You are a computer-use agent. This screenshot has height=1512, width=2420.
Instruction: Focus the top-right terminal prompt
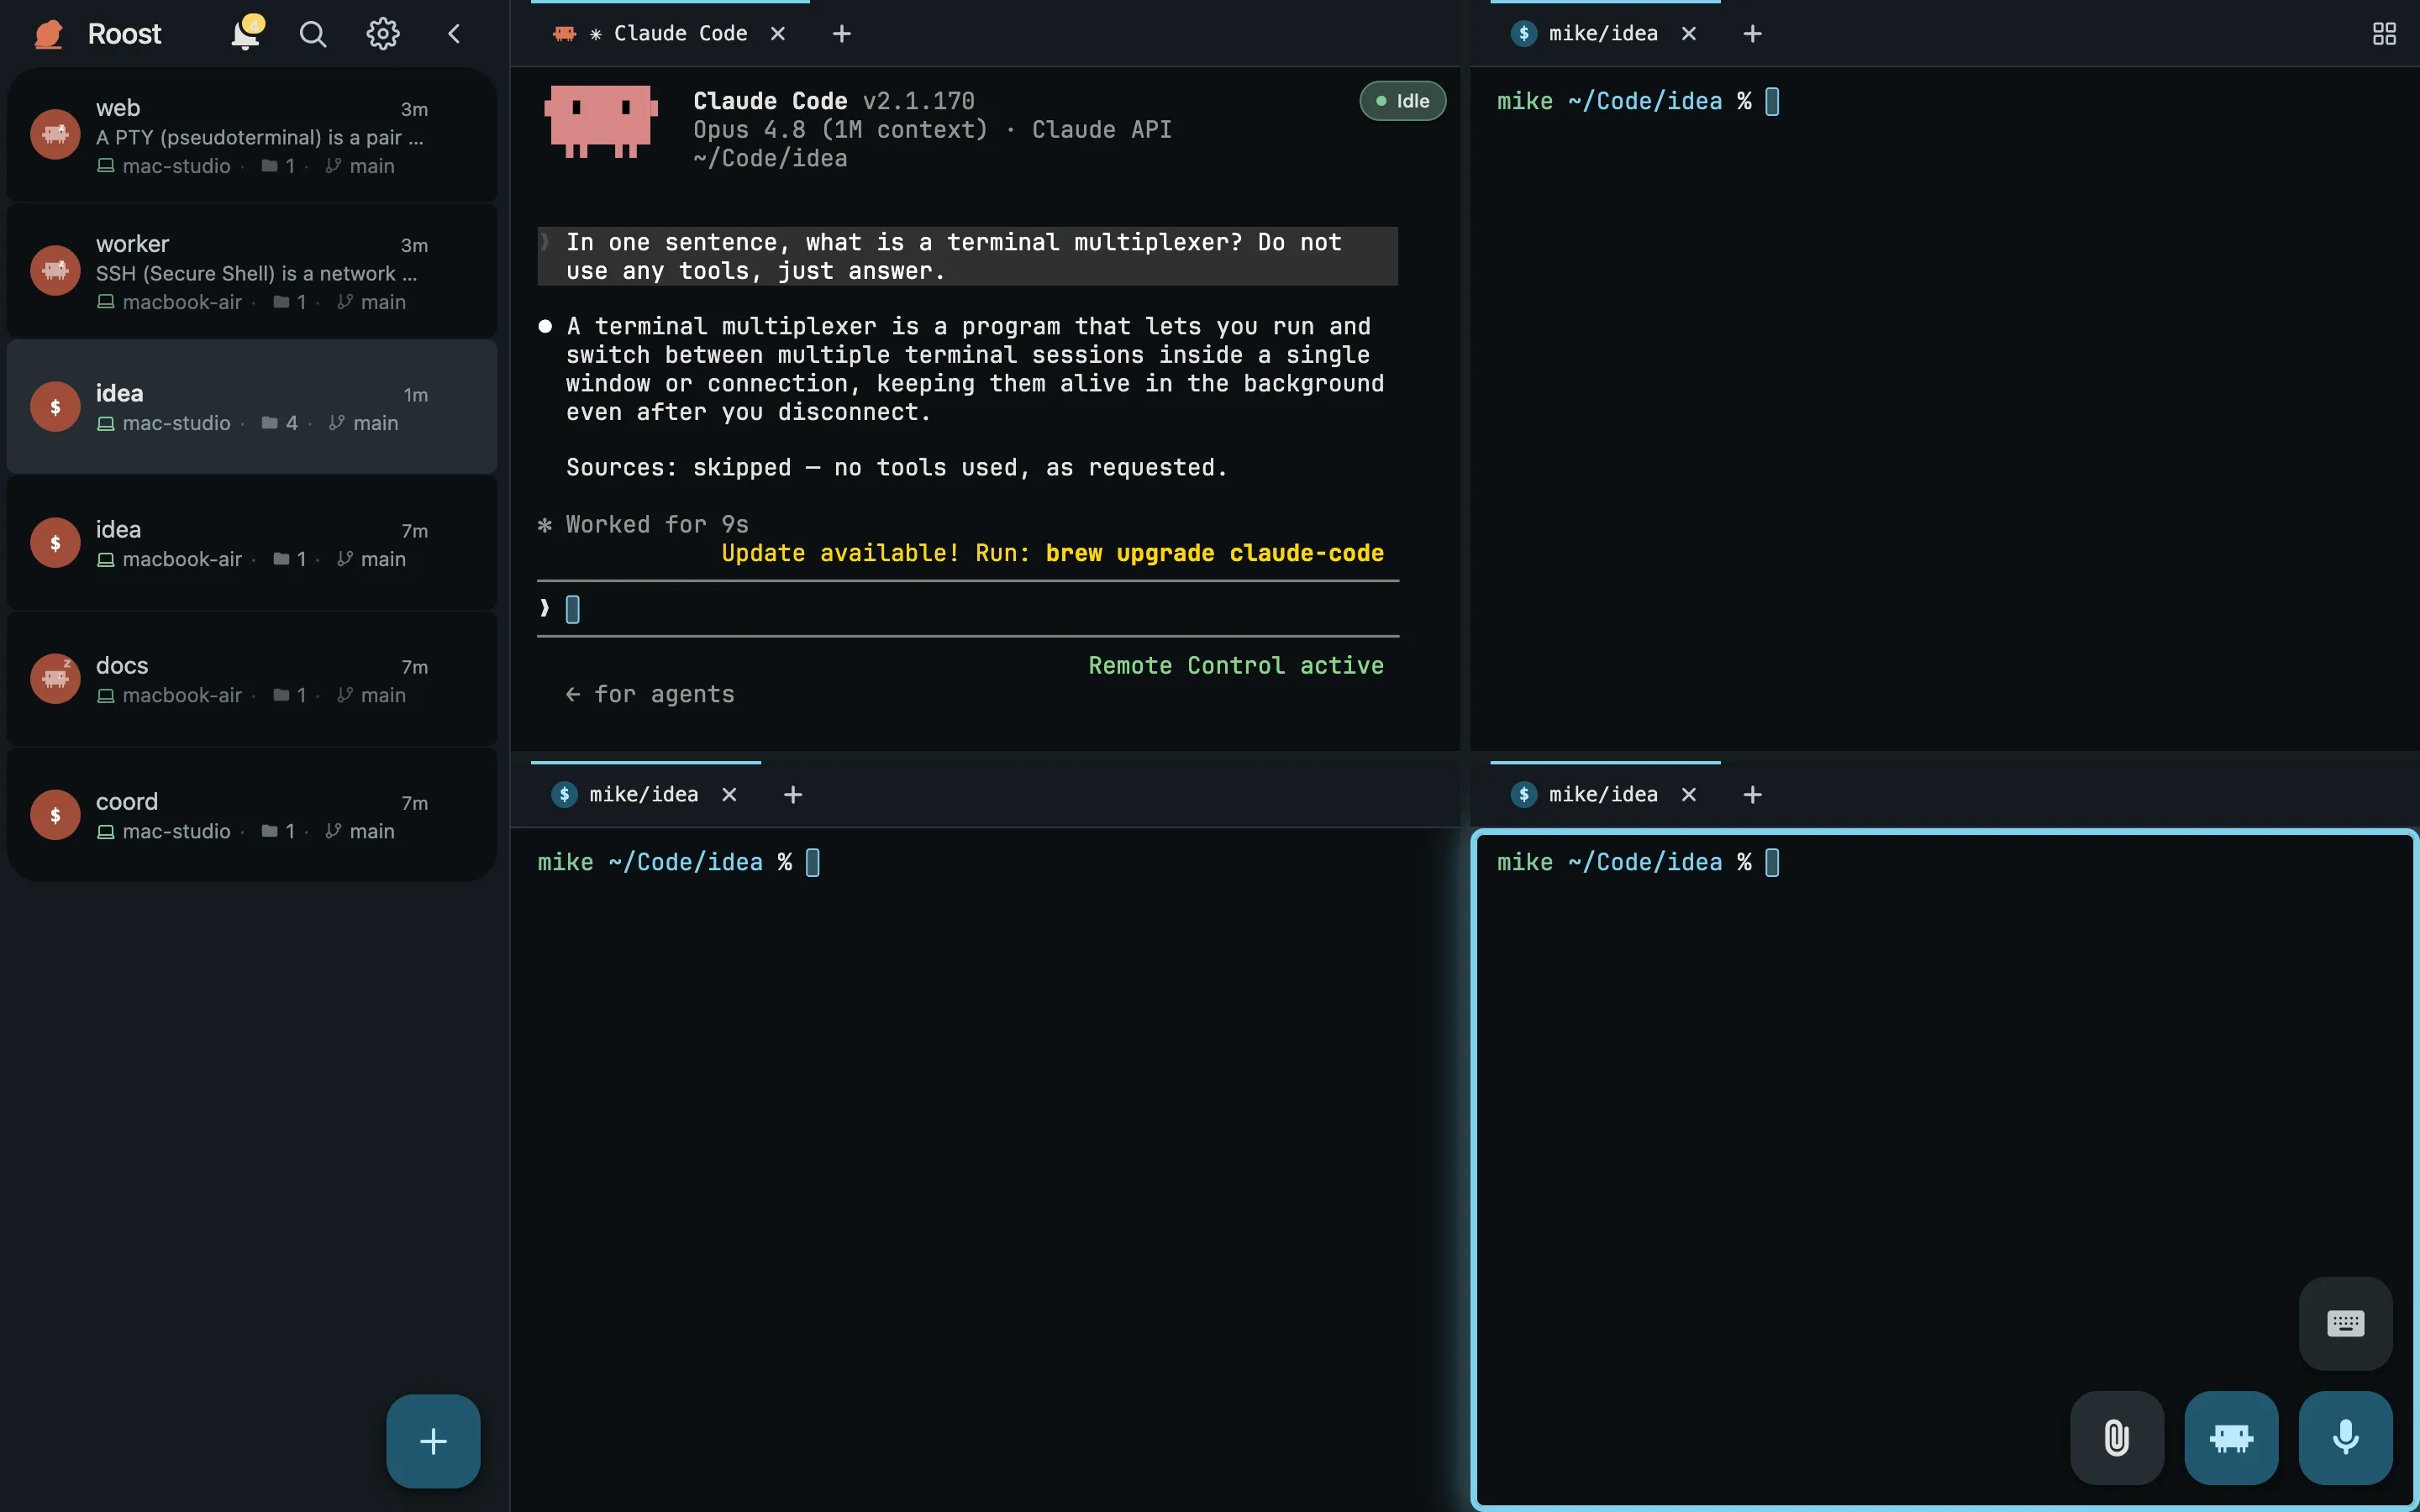tap(1638, 102)
